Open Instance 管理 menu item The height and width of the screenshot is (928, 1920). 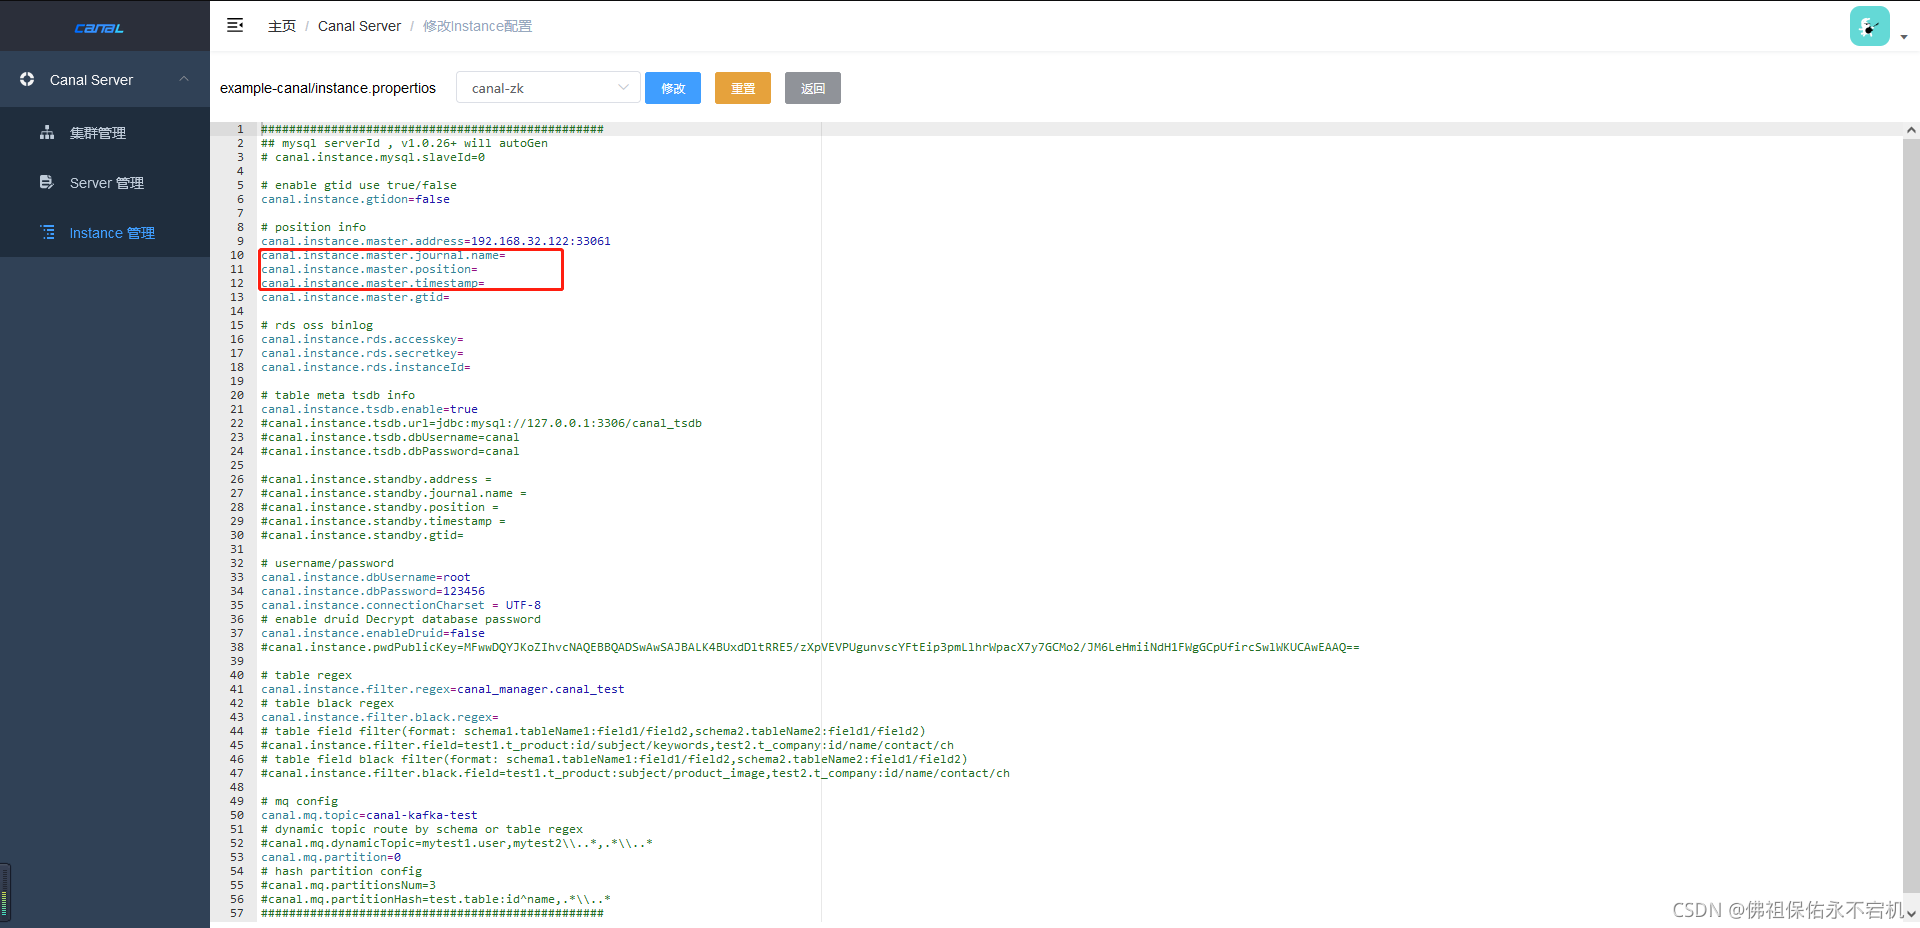click(112, 233)
